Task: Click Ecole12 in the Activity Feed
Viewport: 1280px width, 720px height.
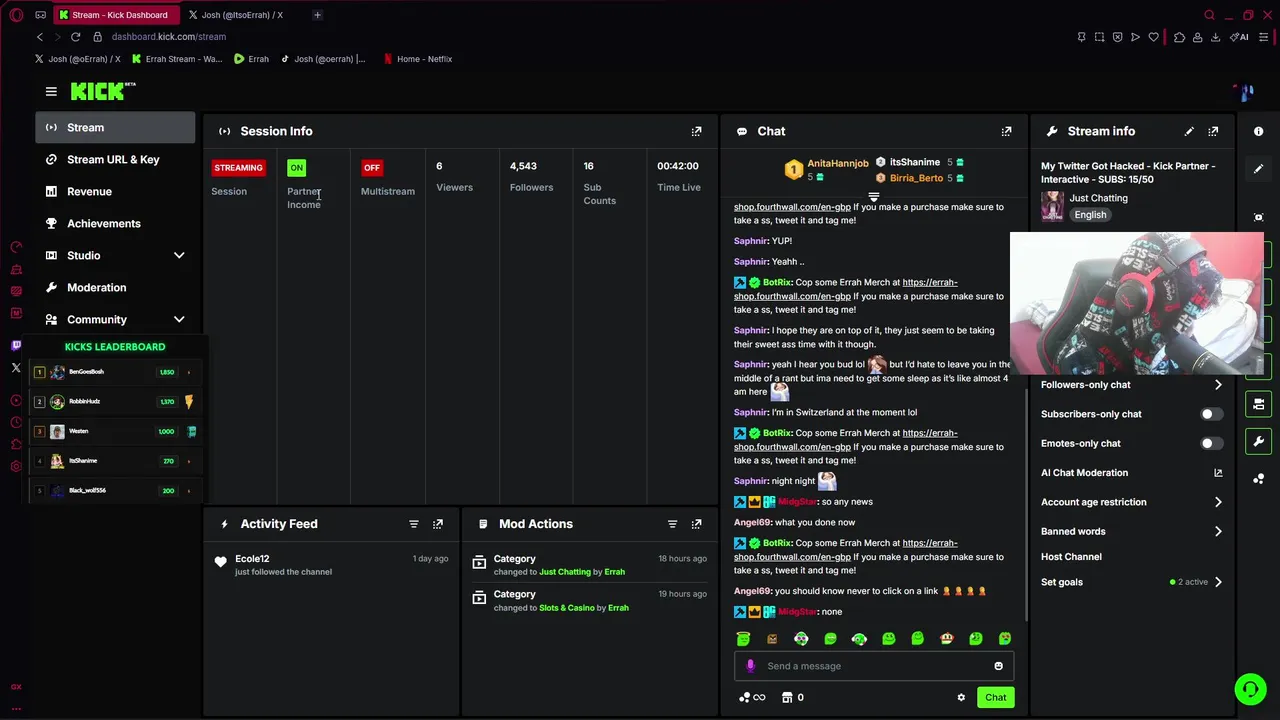Action: pyautogui.click(x=252, y=559)
